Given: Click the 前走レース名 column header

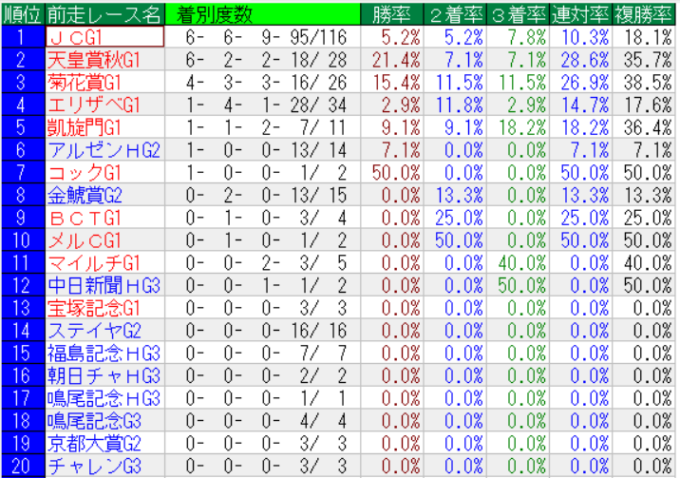Looking at the screenshot, I should [104, 14].
